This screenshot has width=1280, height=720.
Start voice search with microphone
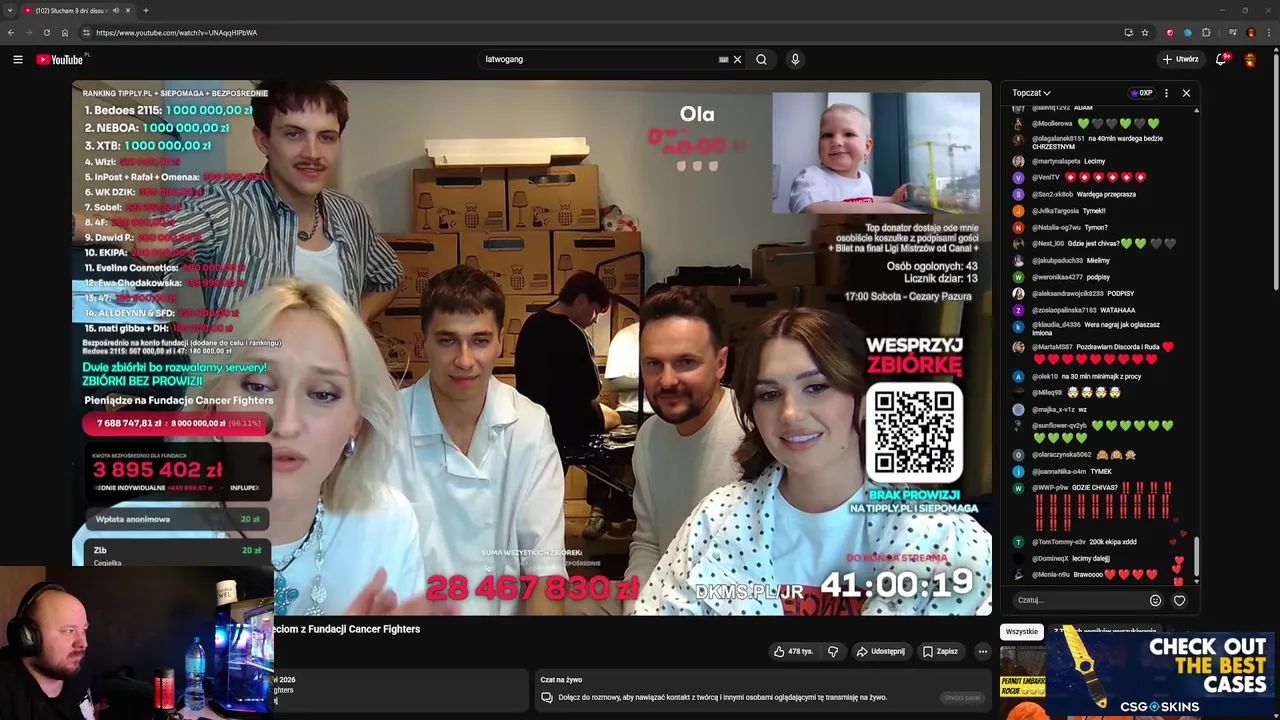click(x=795, y=59)
